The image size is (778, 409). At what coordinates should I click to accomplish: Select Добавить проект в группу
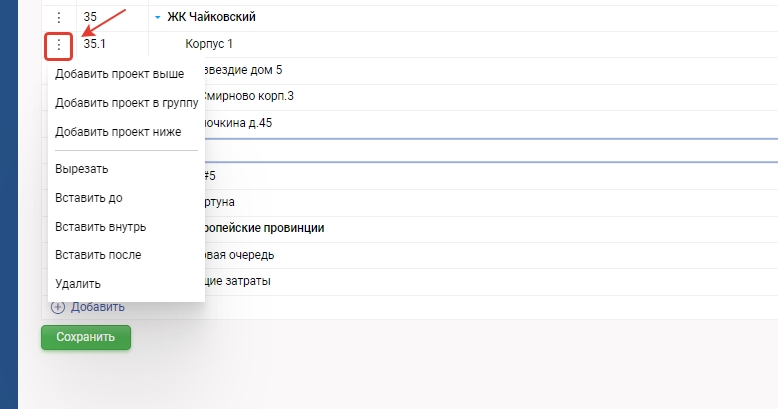click(126, 102)
